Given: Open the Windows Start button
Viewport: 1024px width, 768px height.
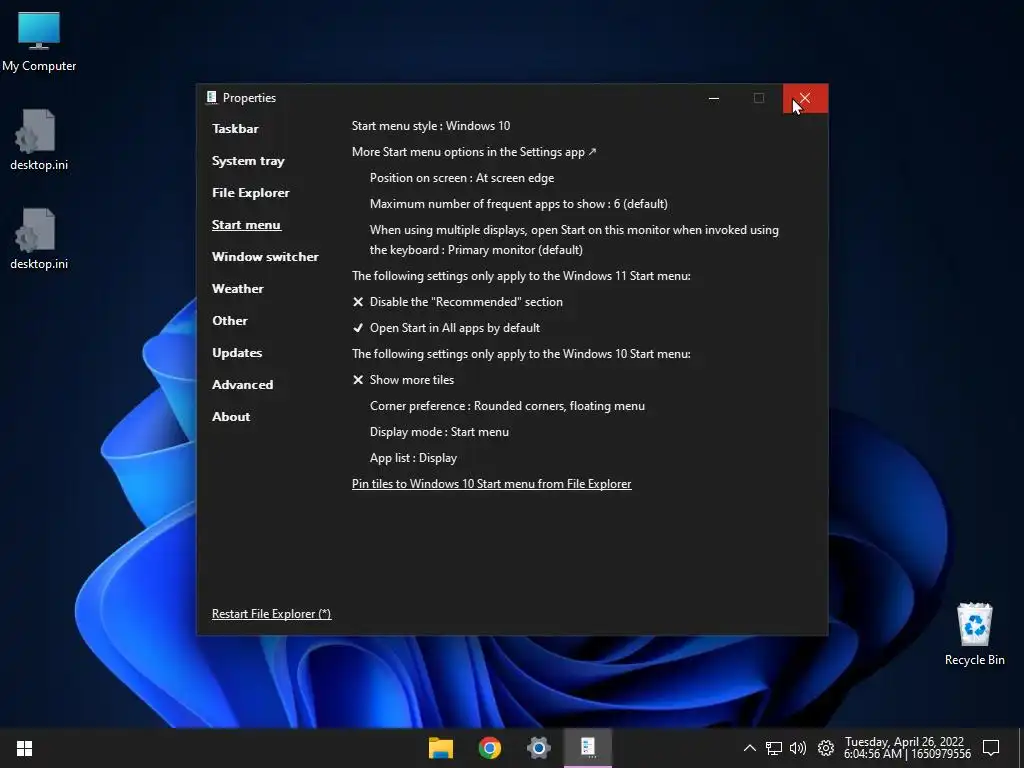Looking at the screenshot, I should pyautogui.click(x=24, y=748).
